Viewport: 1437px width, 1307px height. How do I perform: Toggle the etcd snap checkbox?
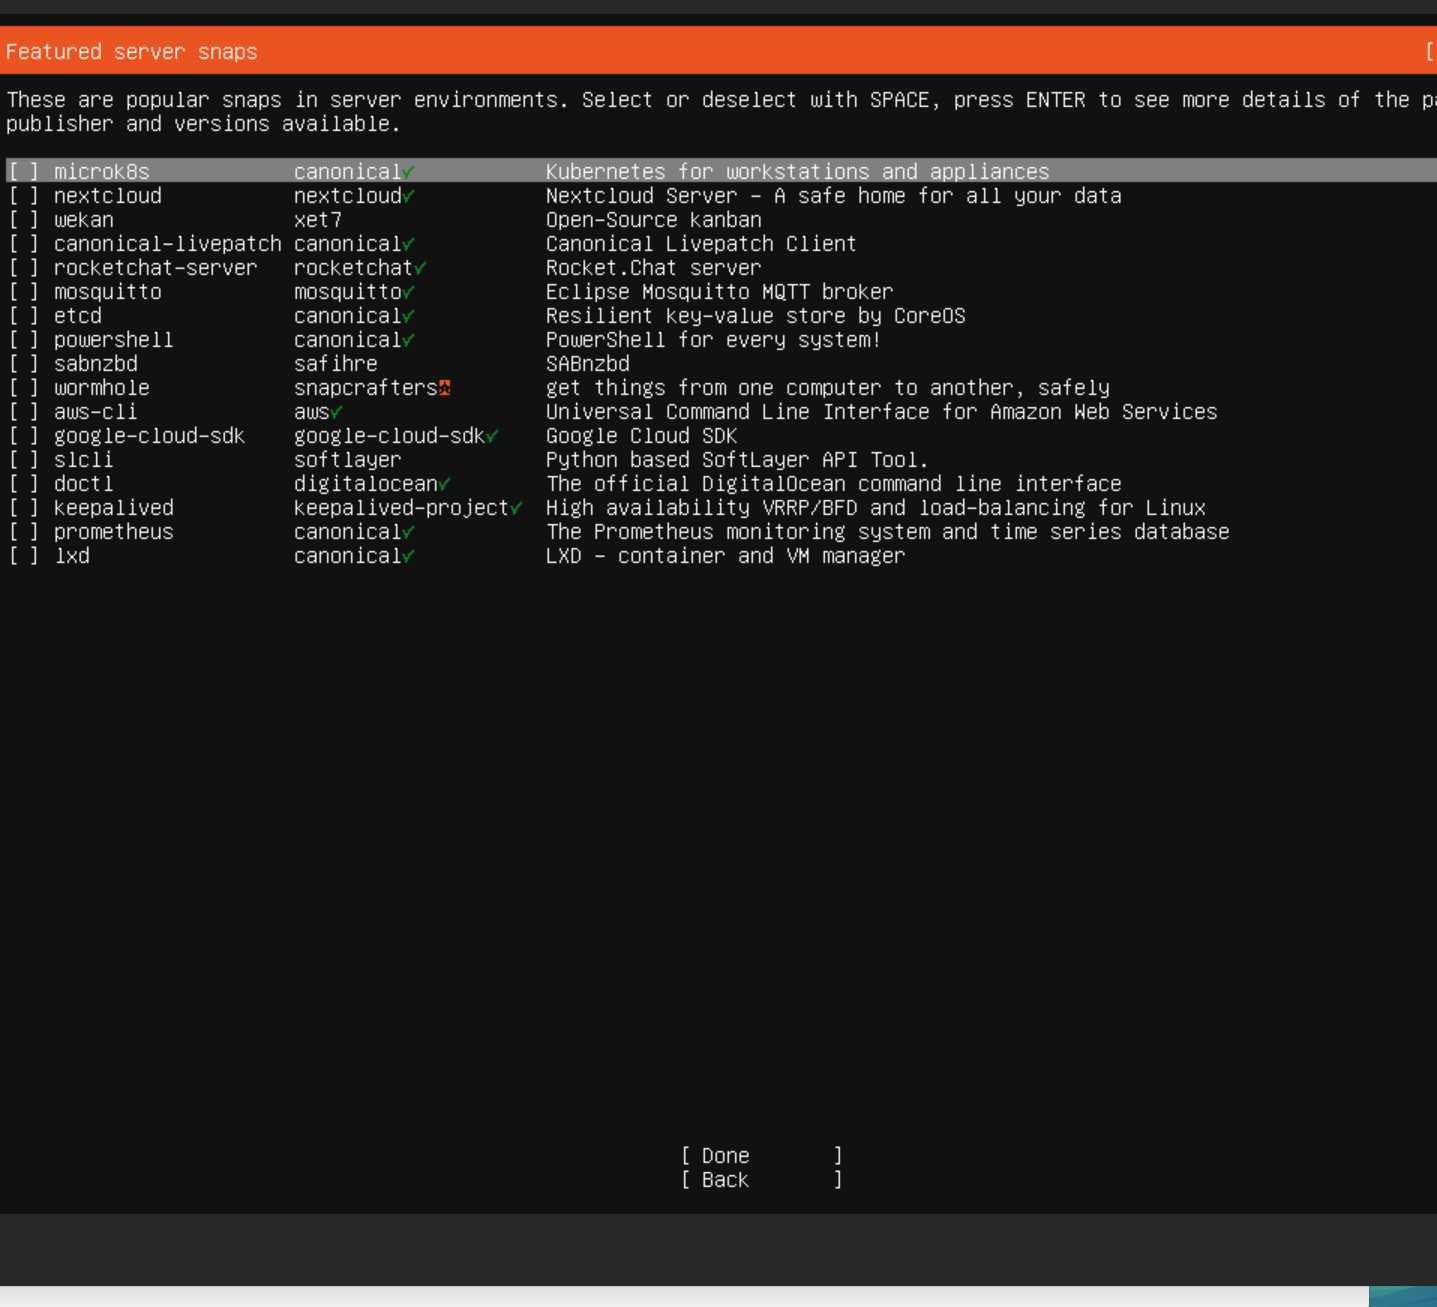click(x=23, y=316)
